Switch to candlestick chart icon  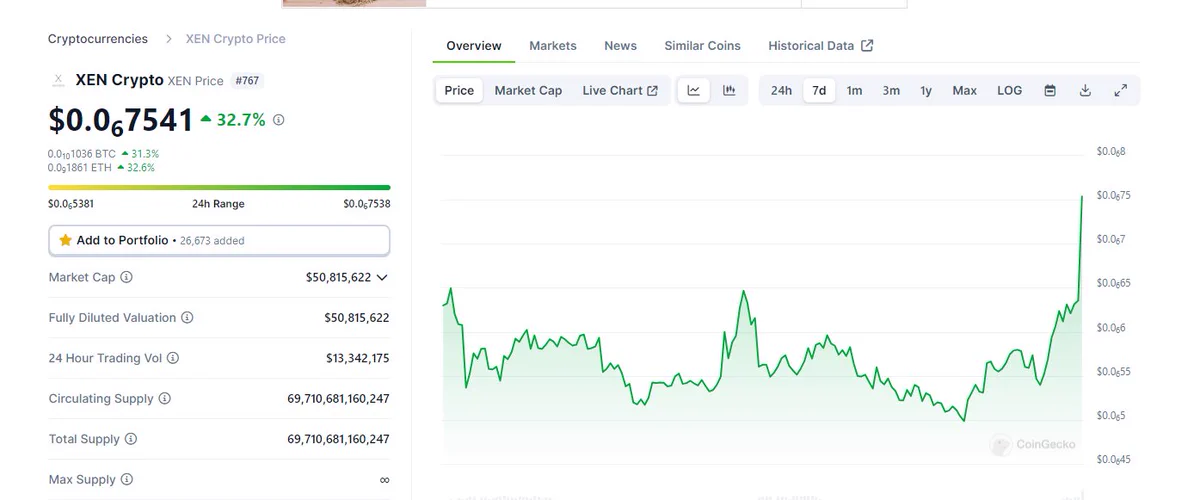(x=729, y=90)
